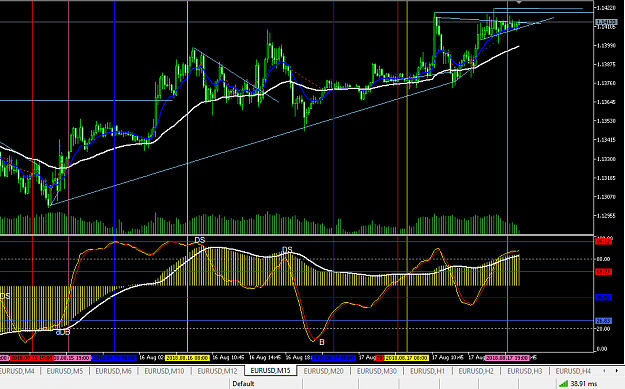Click the pink 2018.08.15 19:00 date label
This screenshot has width=625, height=389.
72,358
